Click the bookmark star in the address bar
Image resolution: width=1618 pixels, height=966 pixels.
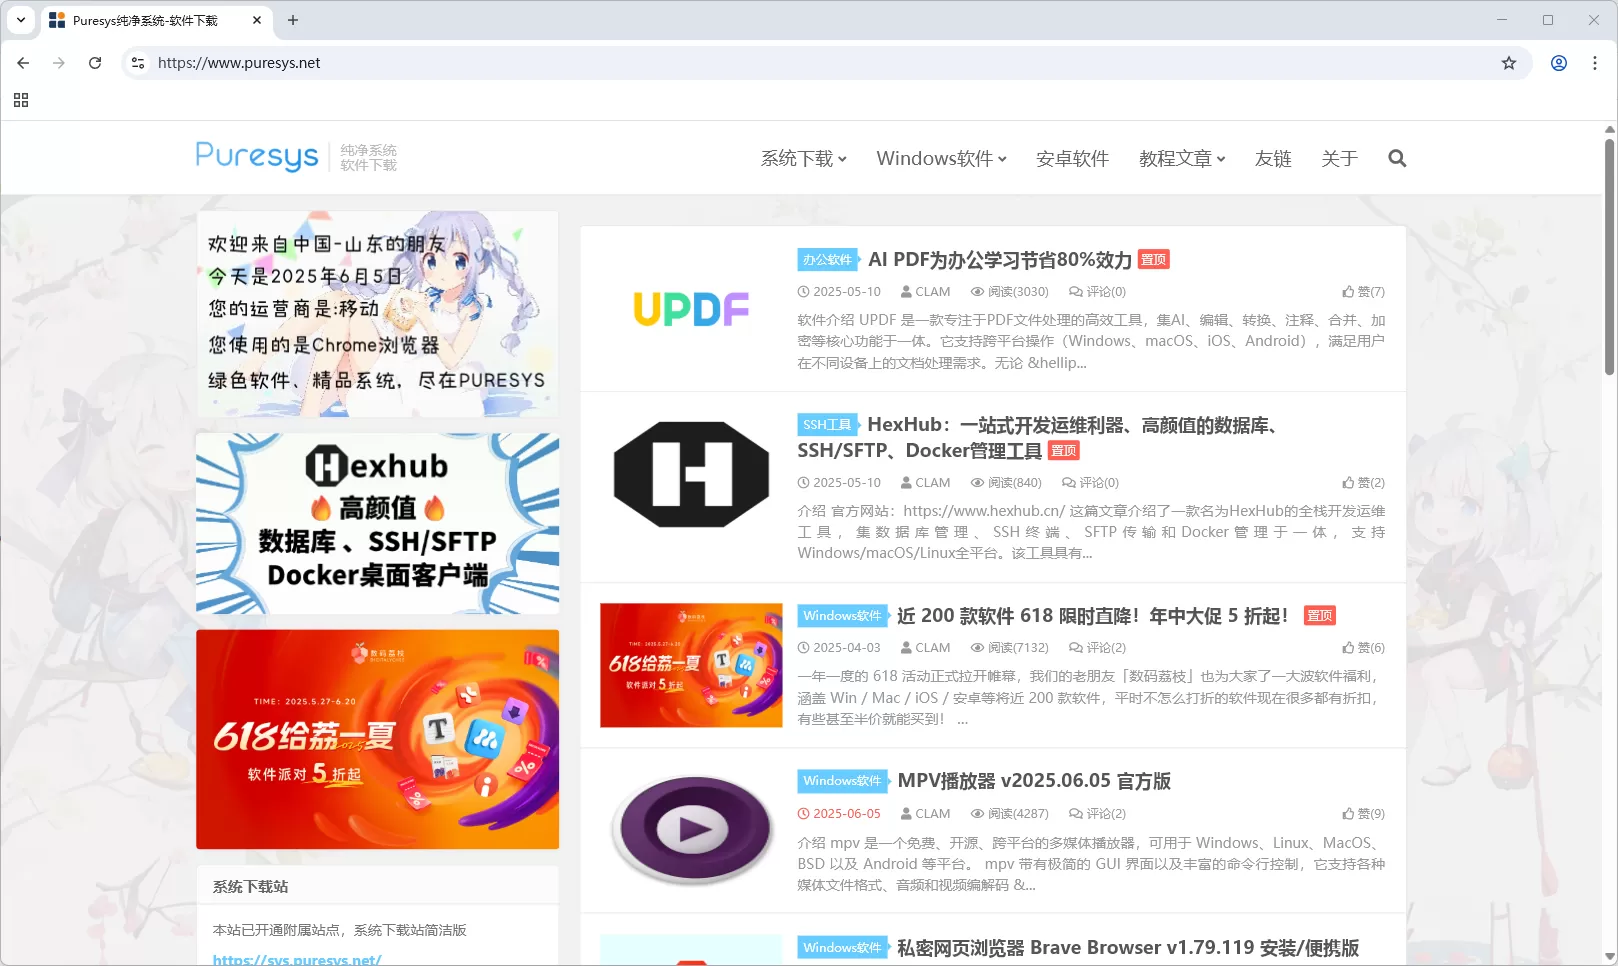[x=1508, y=62]
